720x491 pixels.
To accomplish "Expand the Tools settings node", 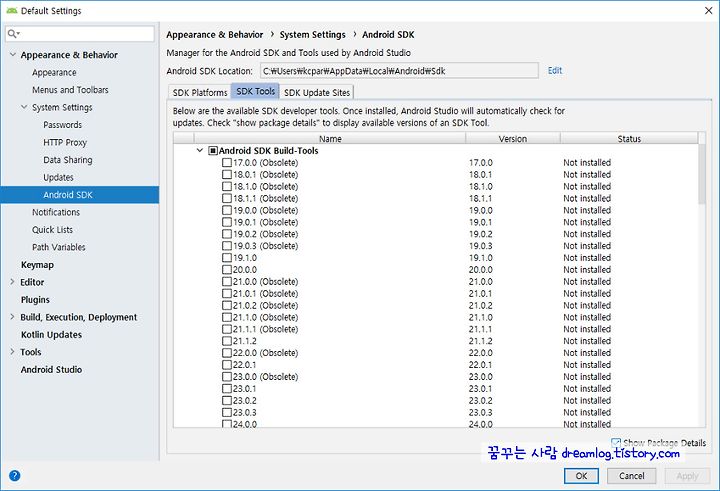I will point(12,351).
